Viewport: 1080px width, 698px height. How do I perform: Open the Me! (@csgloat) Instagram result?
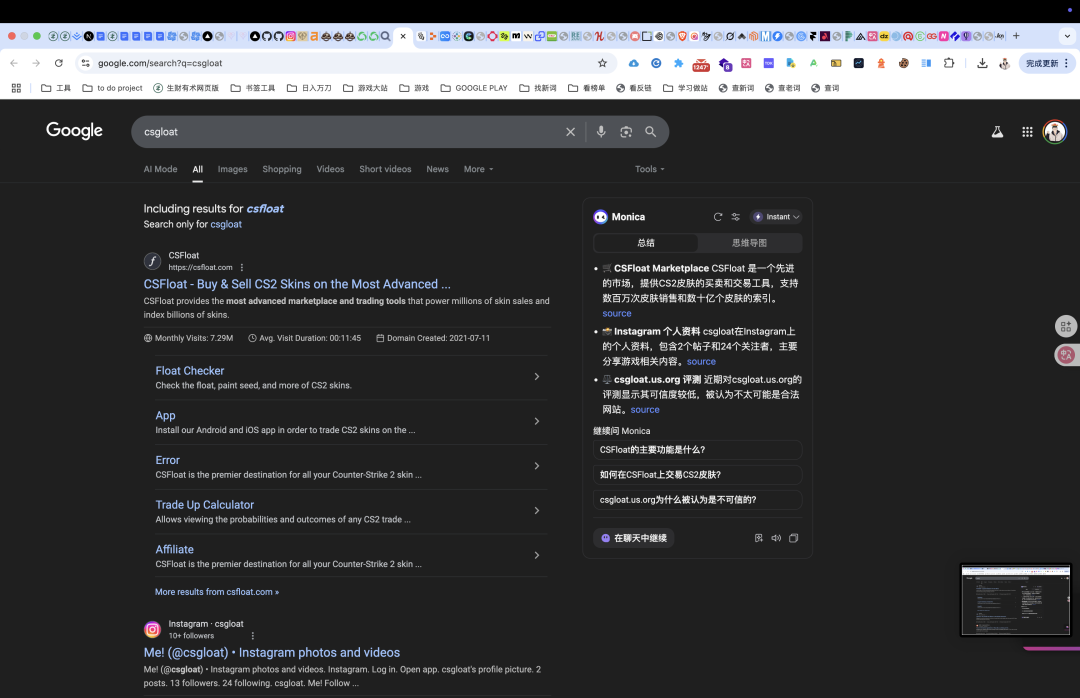coord(271,653)
